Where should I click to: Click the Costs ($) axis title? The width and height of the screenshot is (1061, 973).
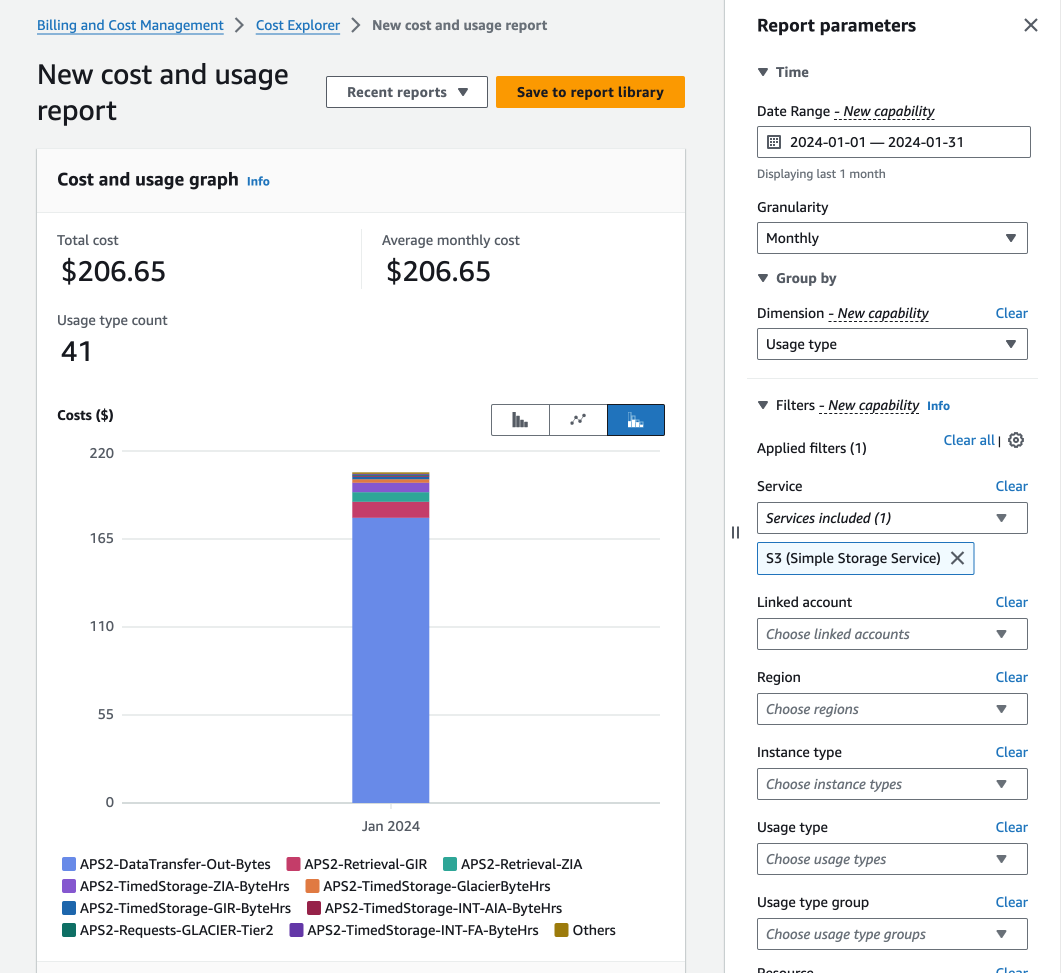coord(85,415)
